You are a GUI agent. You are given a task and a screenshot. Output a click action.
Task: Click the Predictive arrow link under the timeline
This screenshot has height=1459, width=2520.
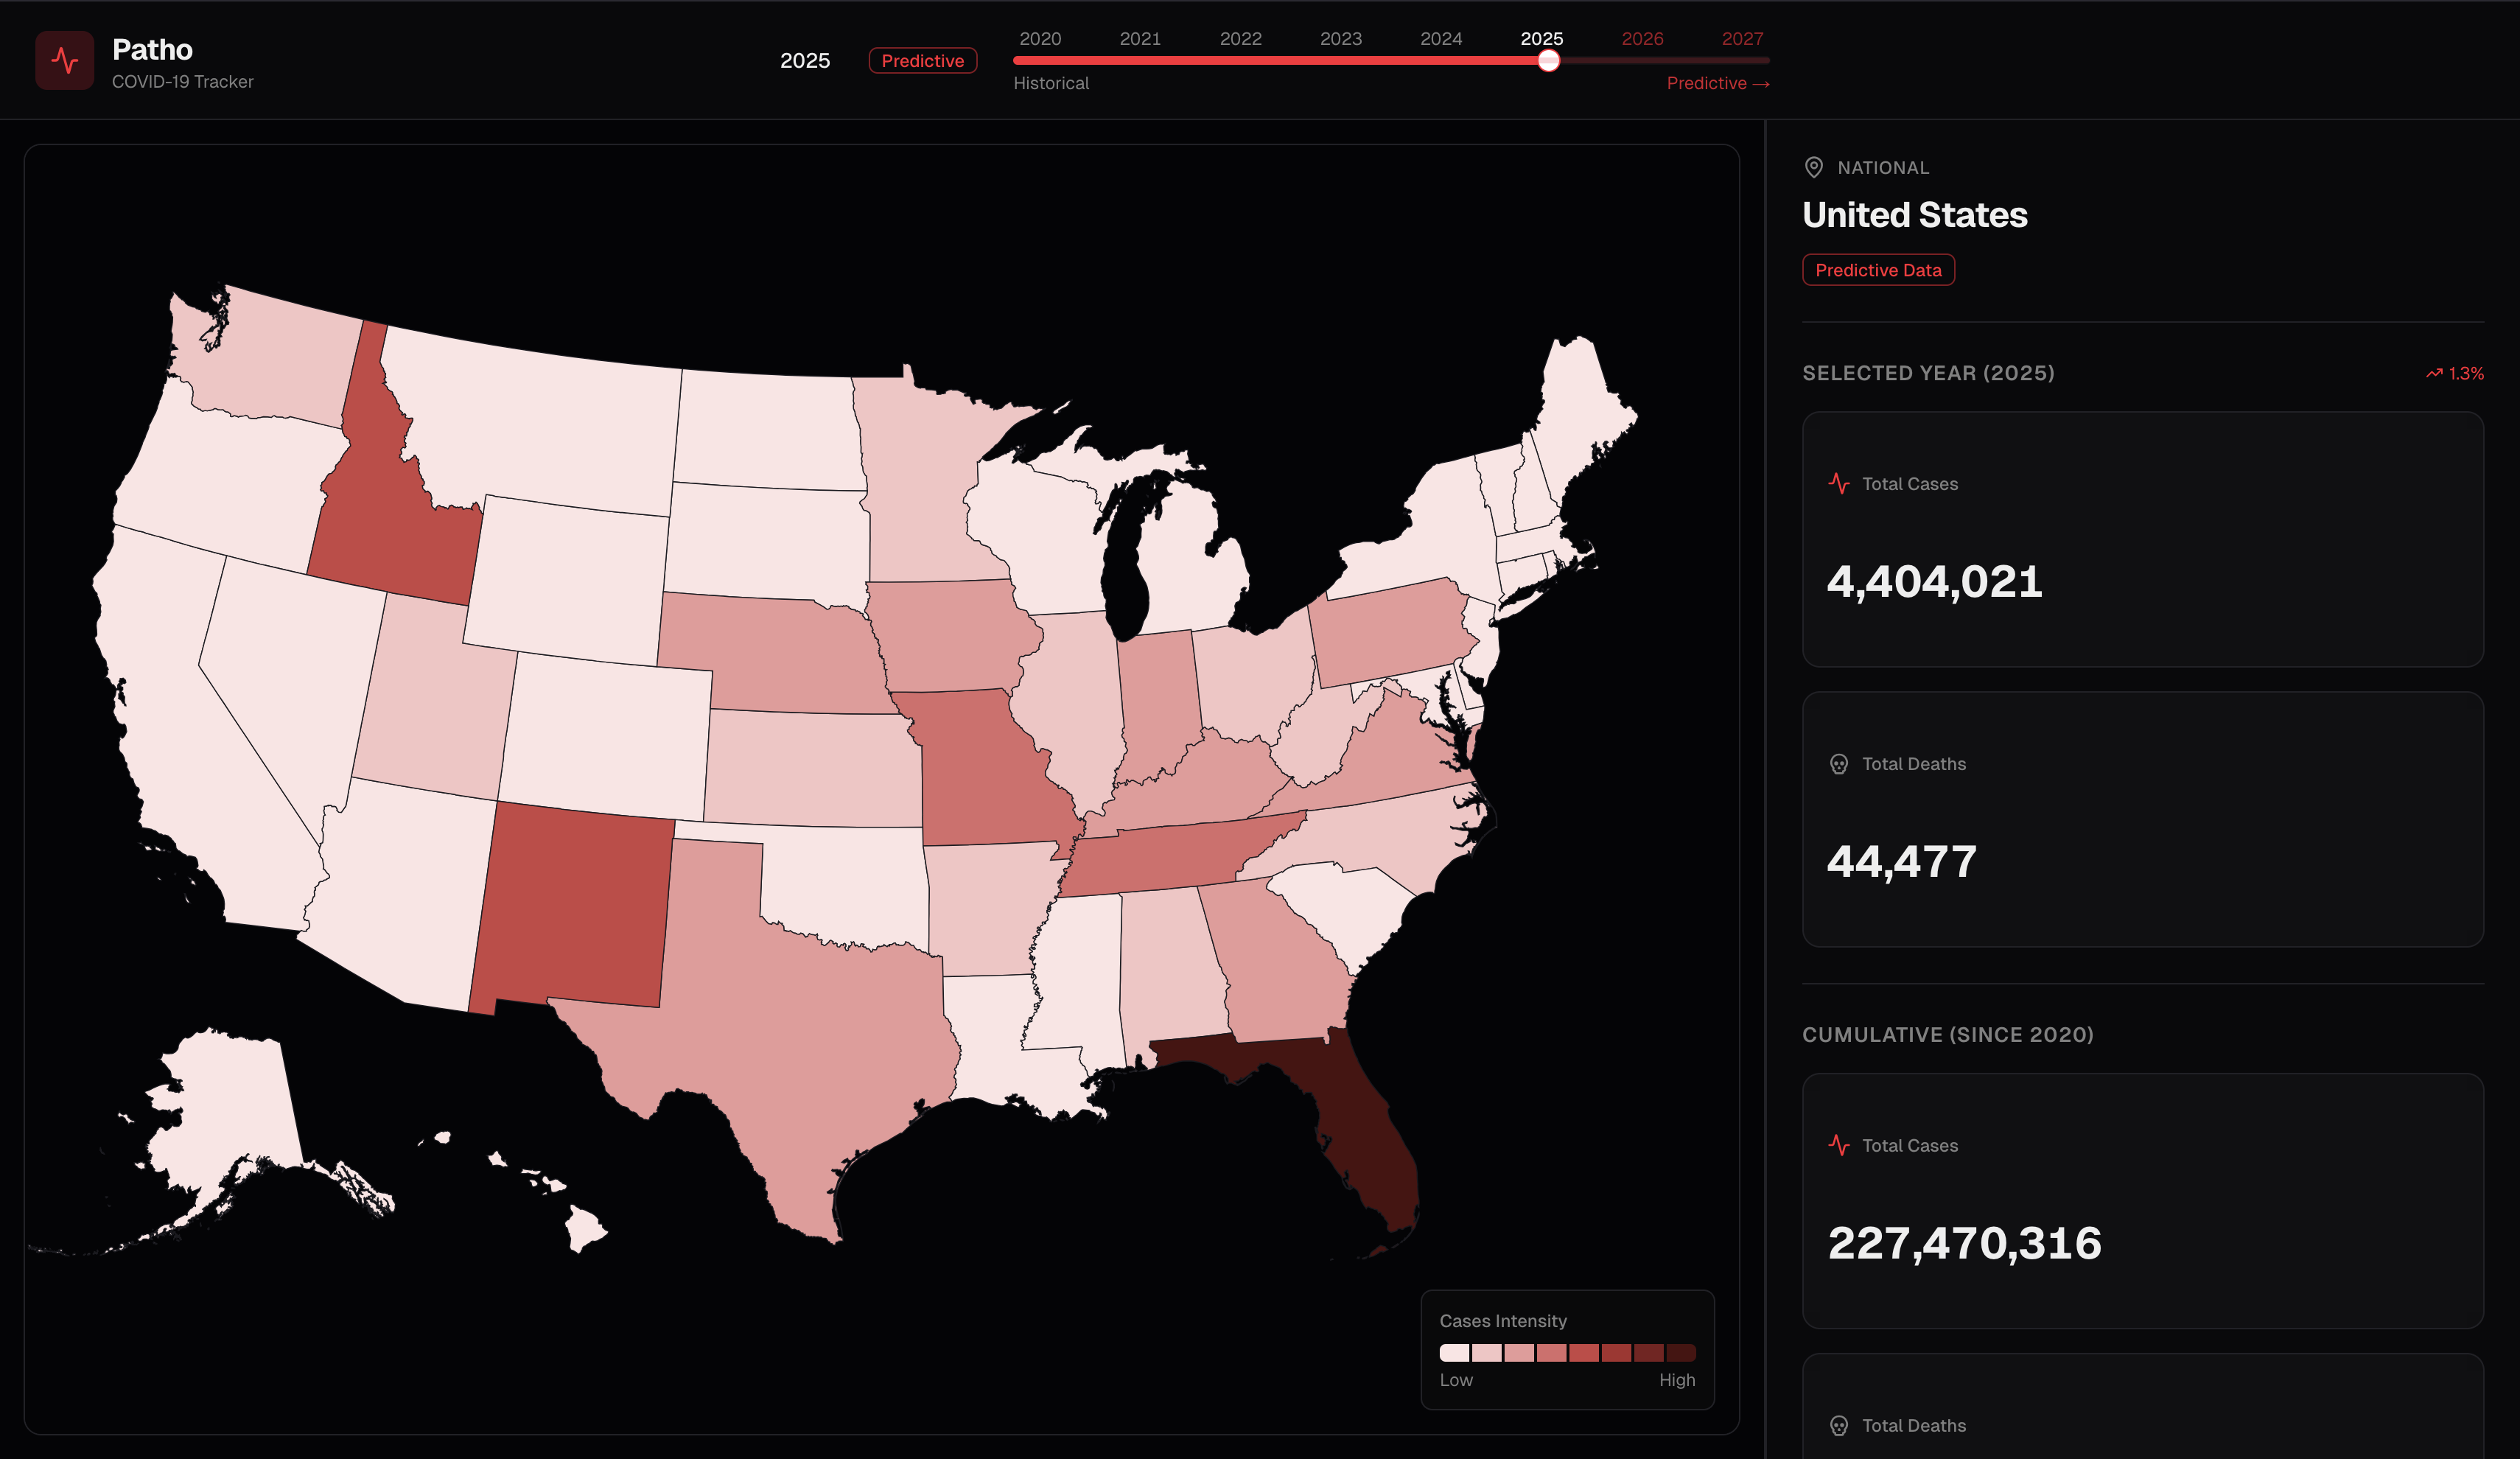[x=1717, y=83]
